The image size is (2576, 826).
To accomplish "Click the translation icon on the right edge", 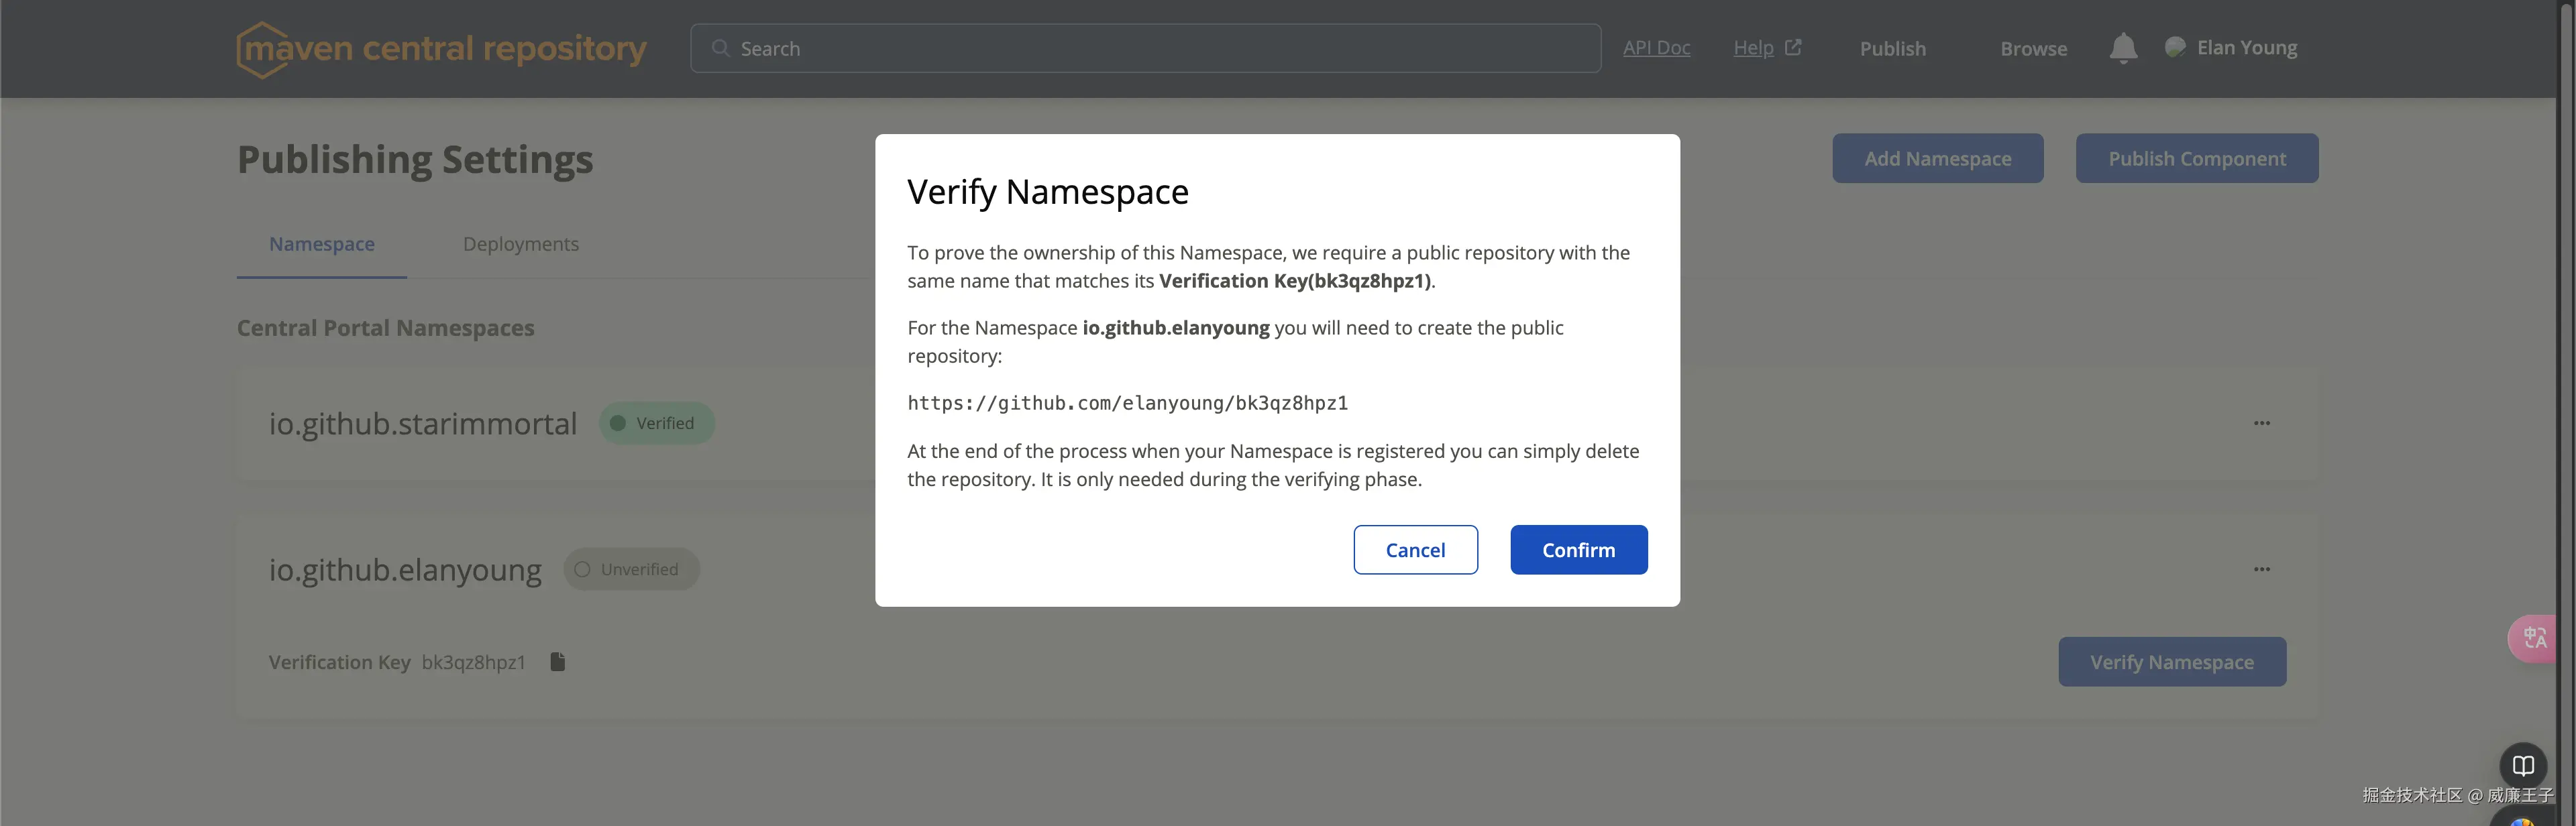I will pos(2534,638).
